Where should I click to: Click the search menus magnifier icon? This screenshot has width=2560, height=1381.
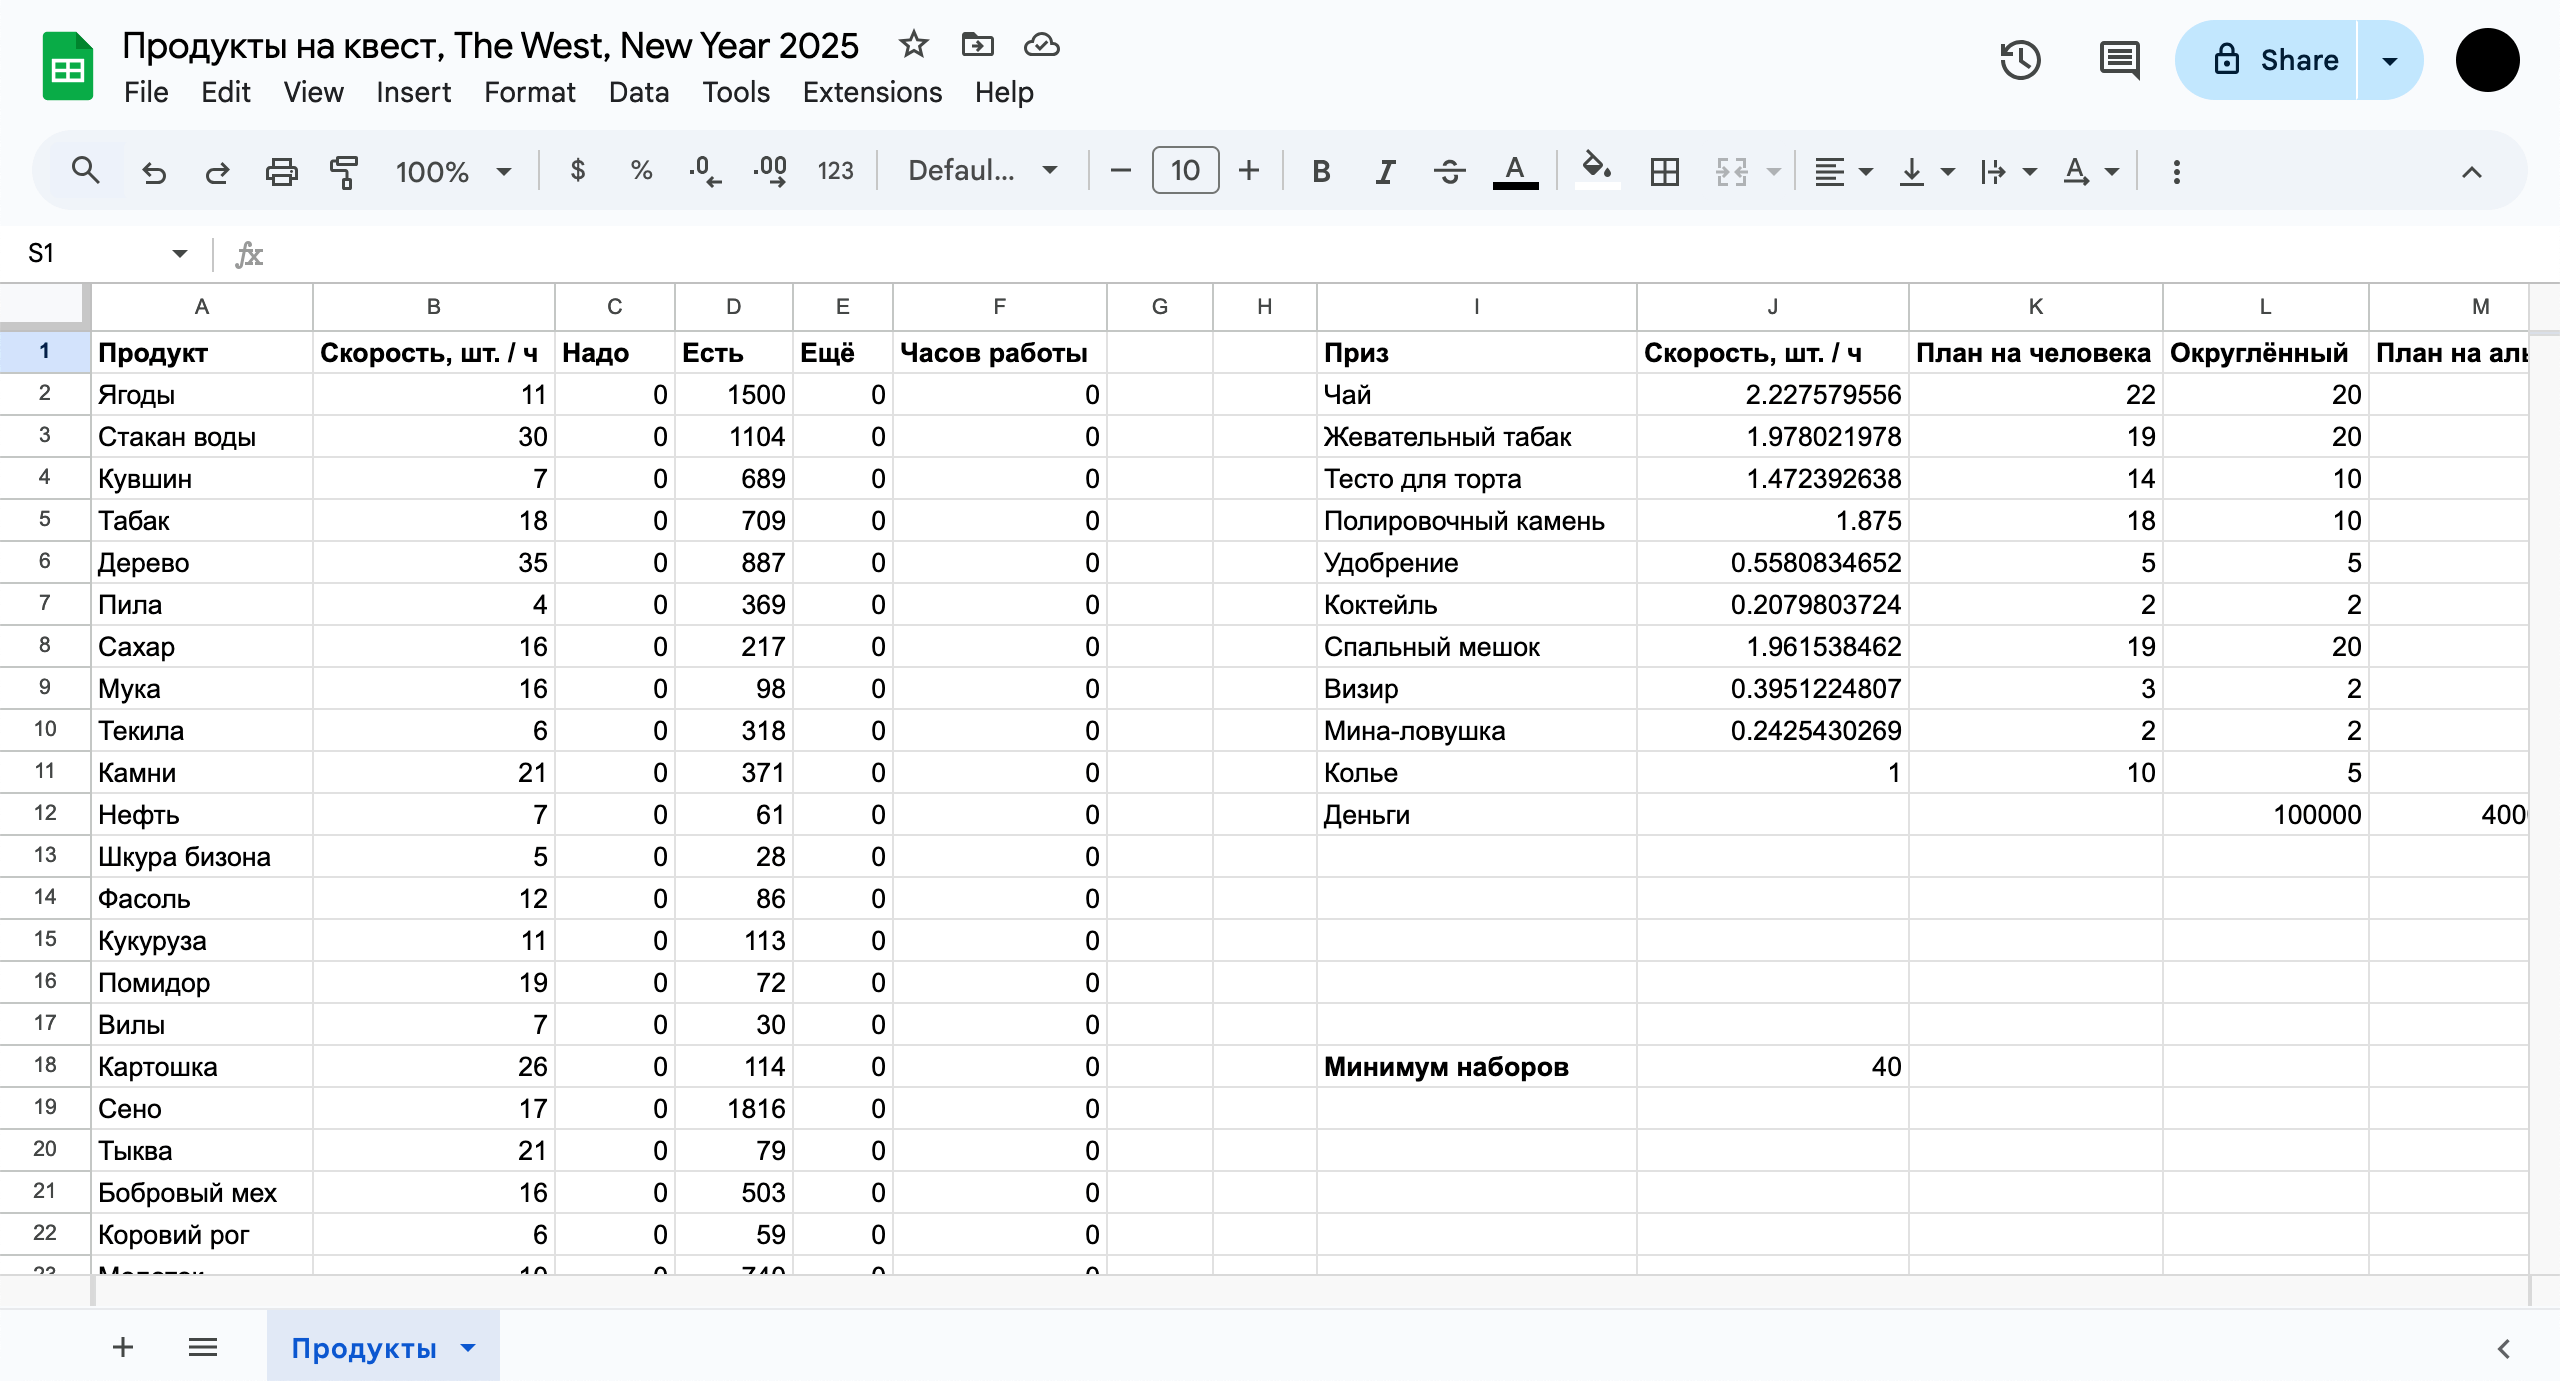point(86,171)
